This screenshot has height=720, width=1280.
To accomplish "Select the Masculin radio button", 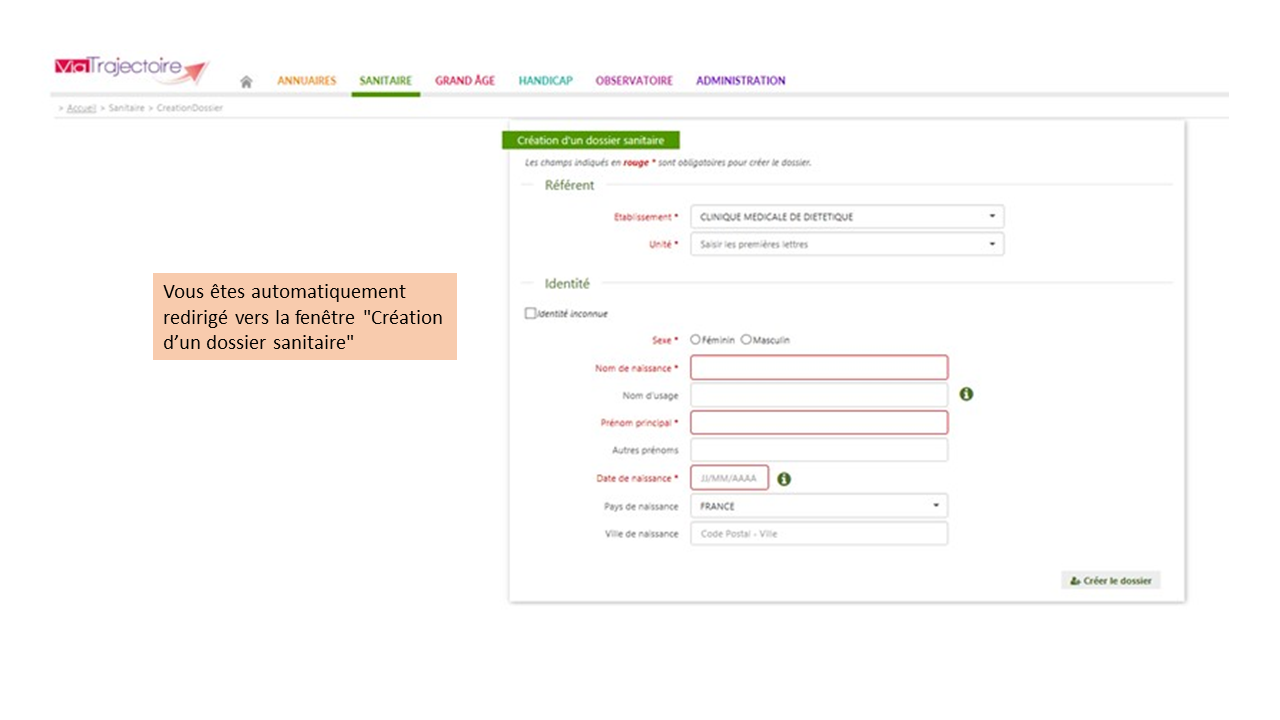I will (x=746, y=340).
